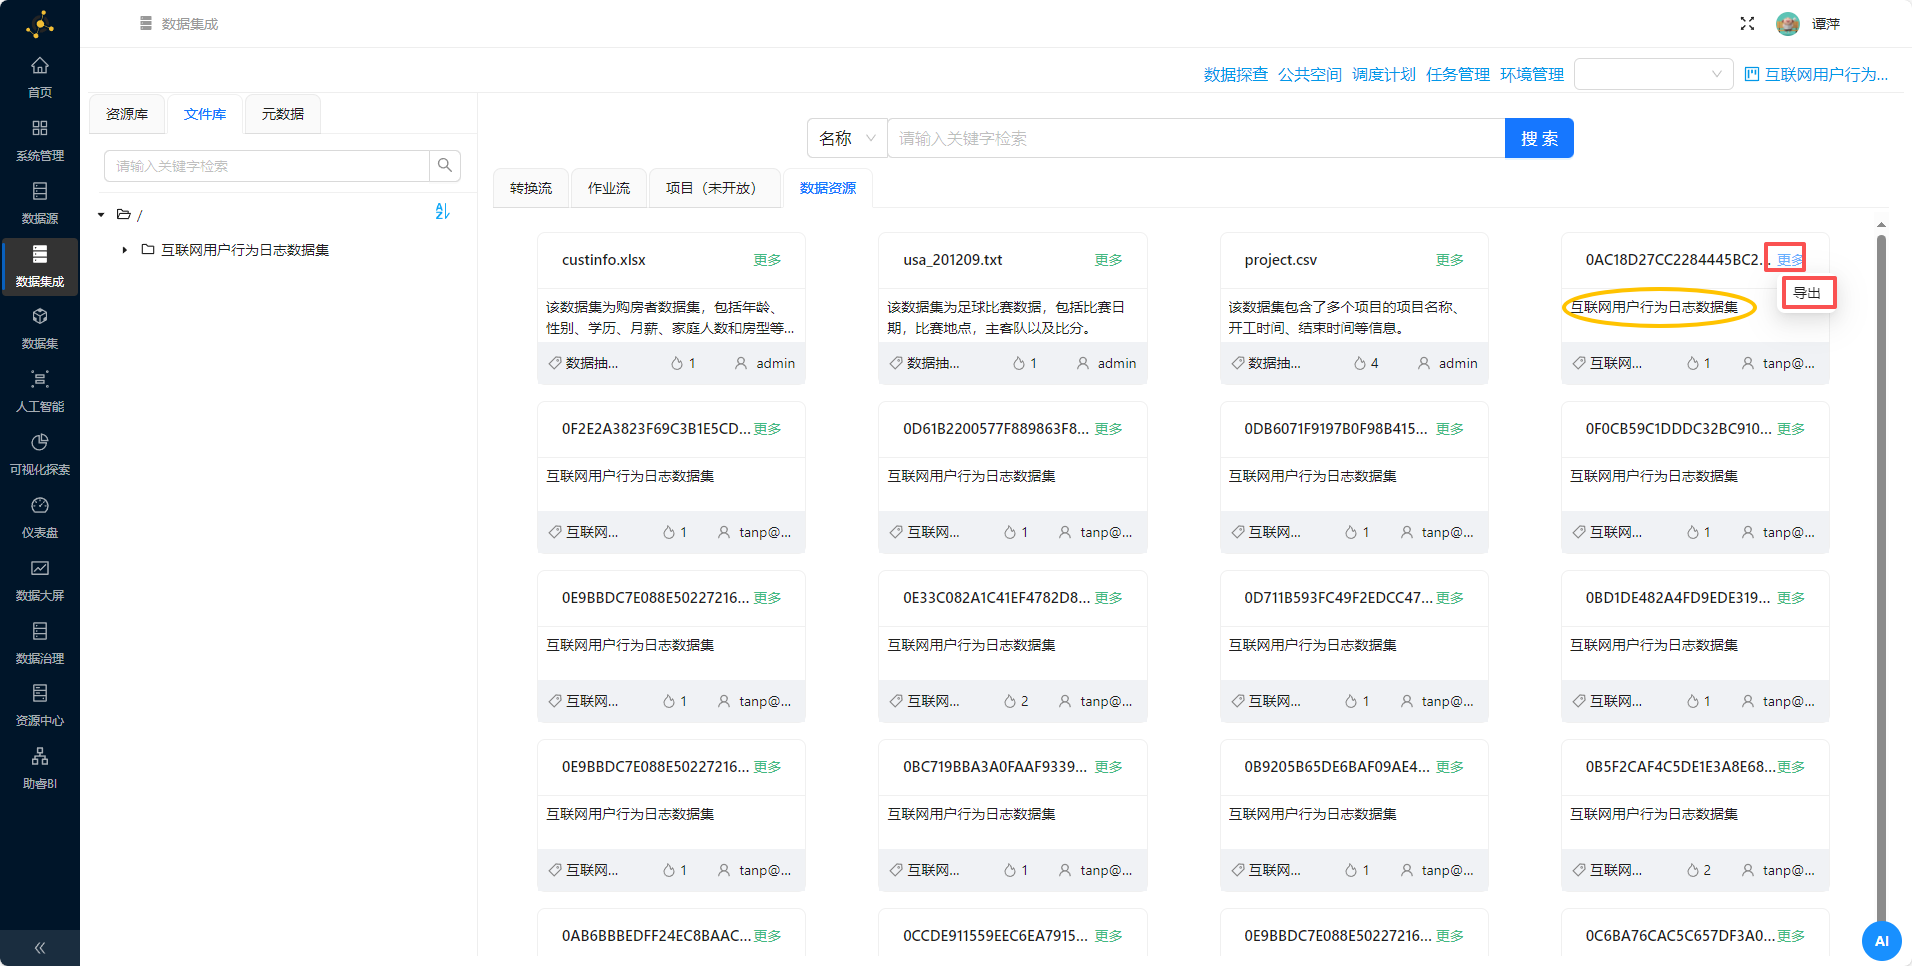Click scrollbar up arrow at top right
The height and width of the screenshot is (966, 1912).
pos(1881,225)
